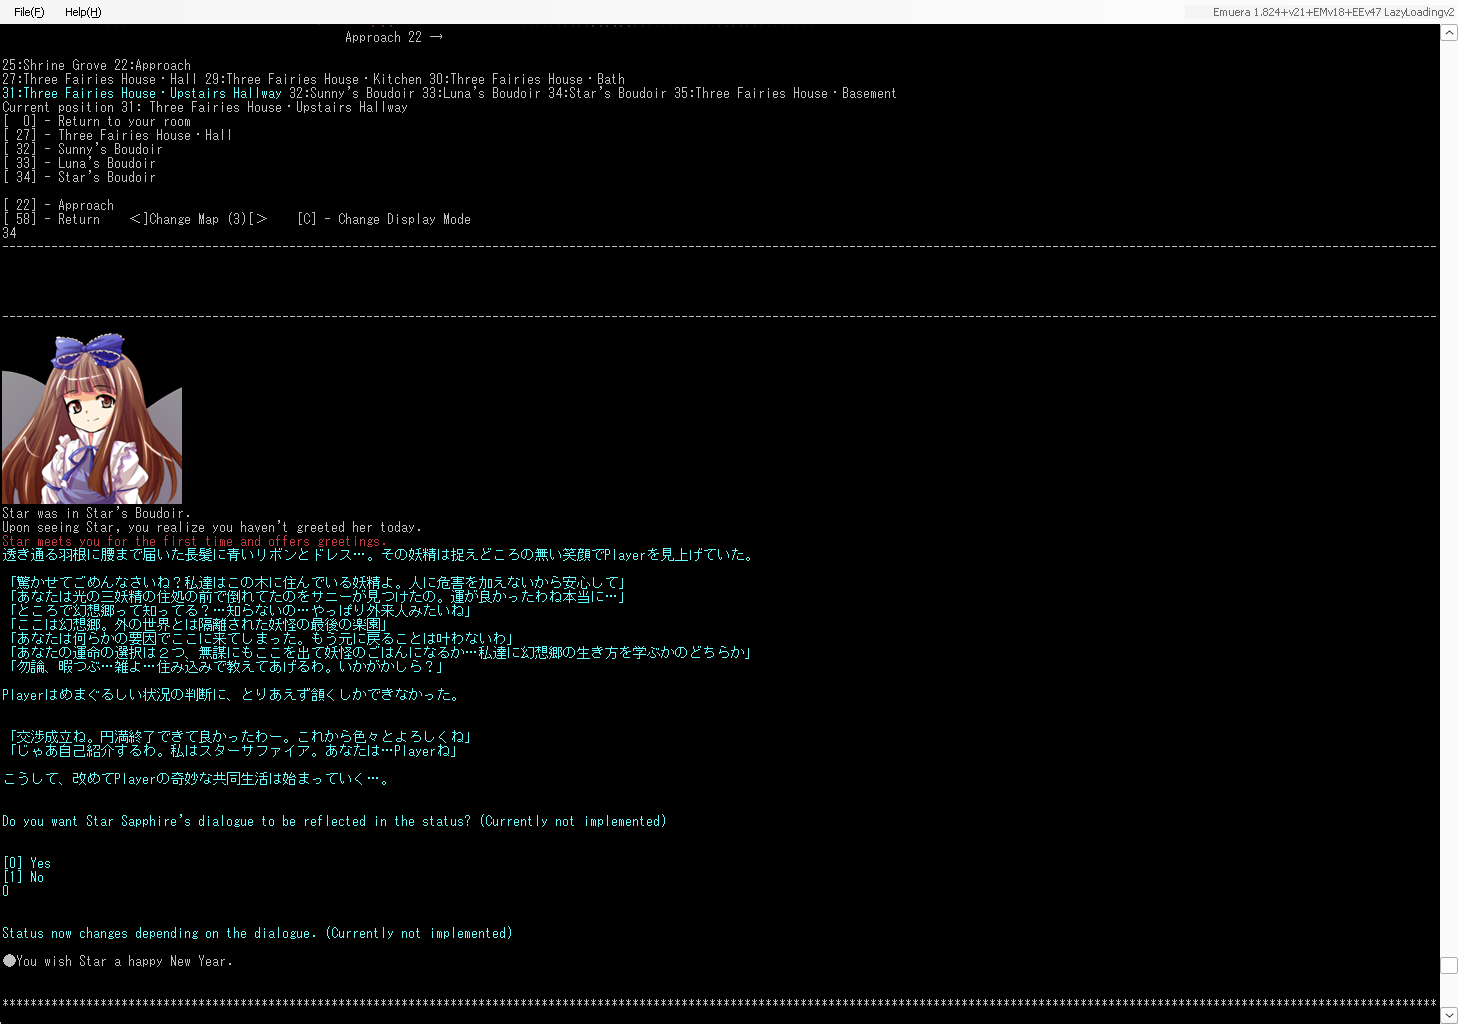Click the Approach 22 arrow header
This screenshot has height=1024, width=1458.
393,37
